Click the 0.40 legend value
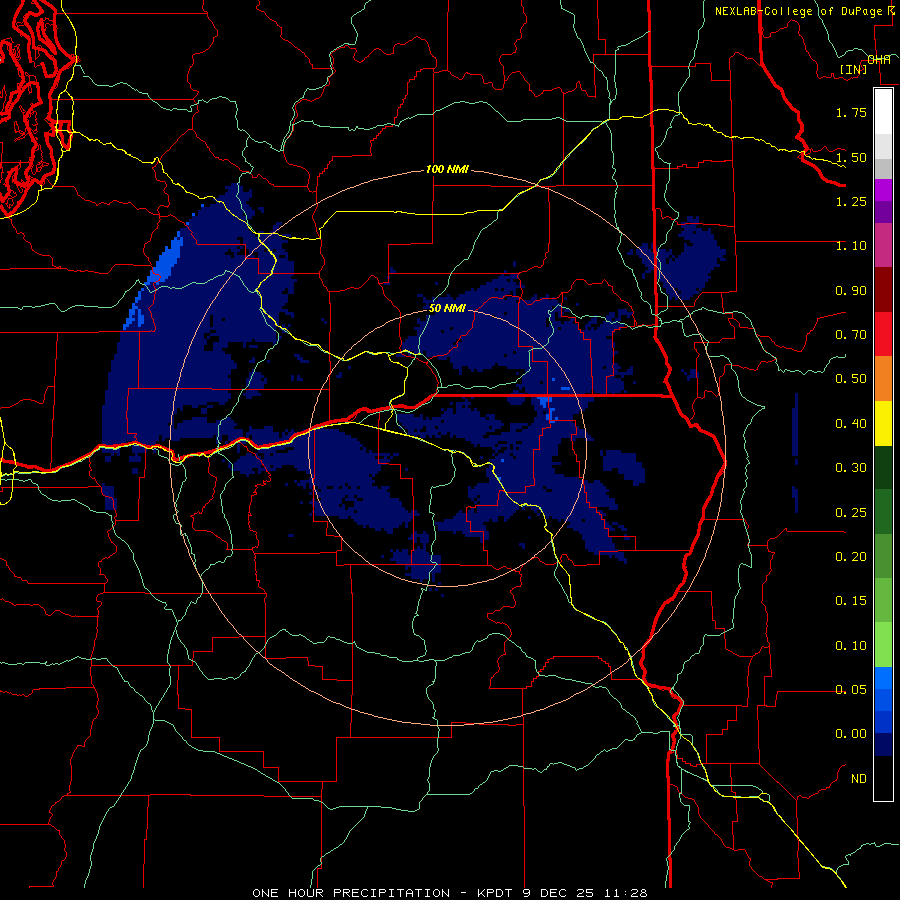The width and height of the screenshot is (900, 900). pyautogui.click(x=851, y=424)
